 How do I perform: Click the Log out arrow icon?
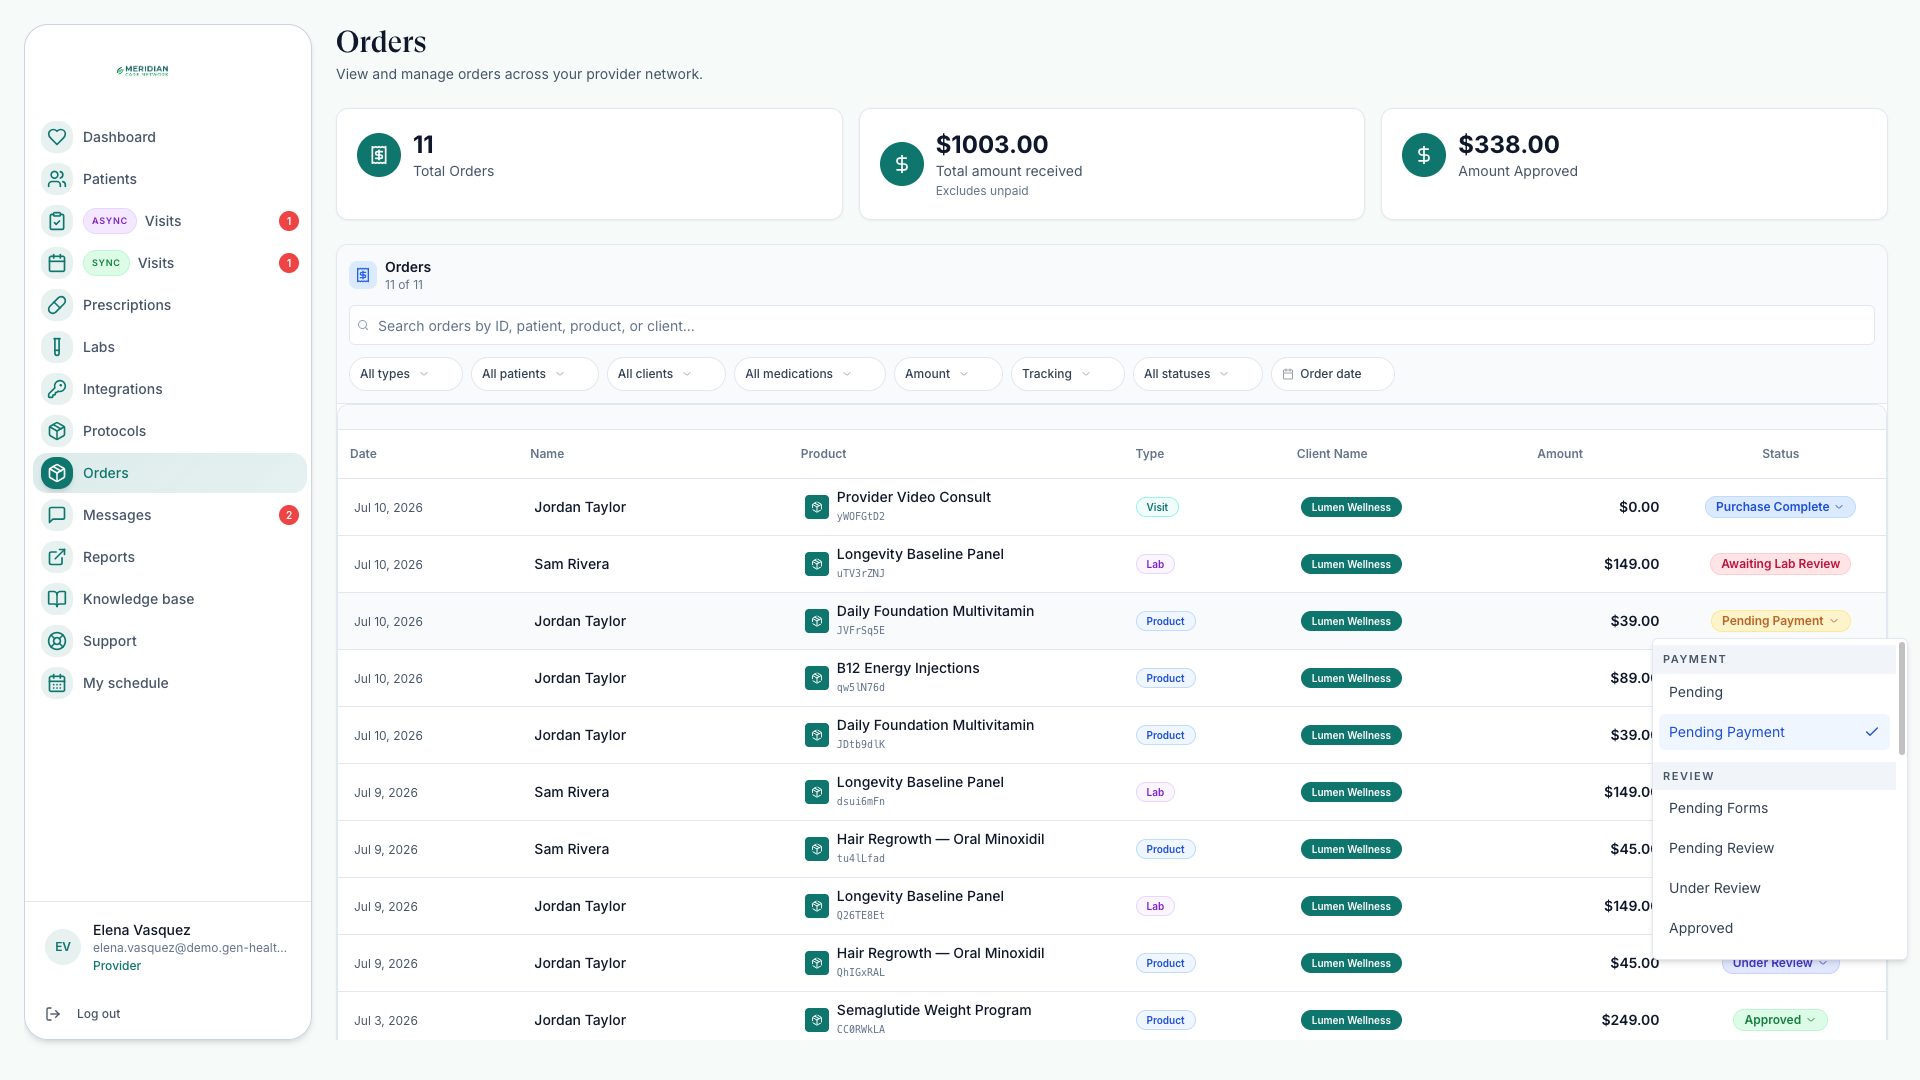pos(53,1014)
